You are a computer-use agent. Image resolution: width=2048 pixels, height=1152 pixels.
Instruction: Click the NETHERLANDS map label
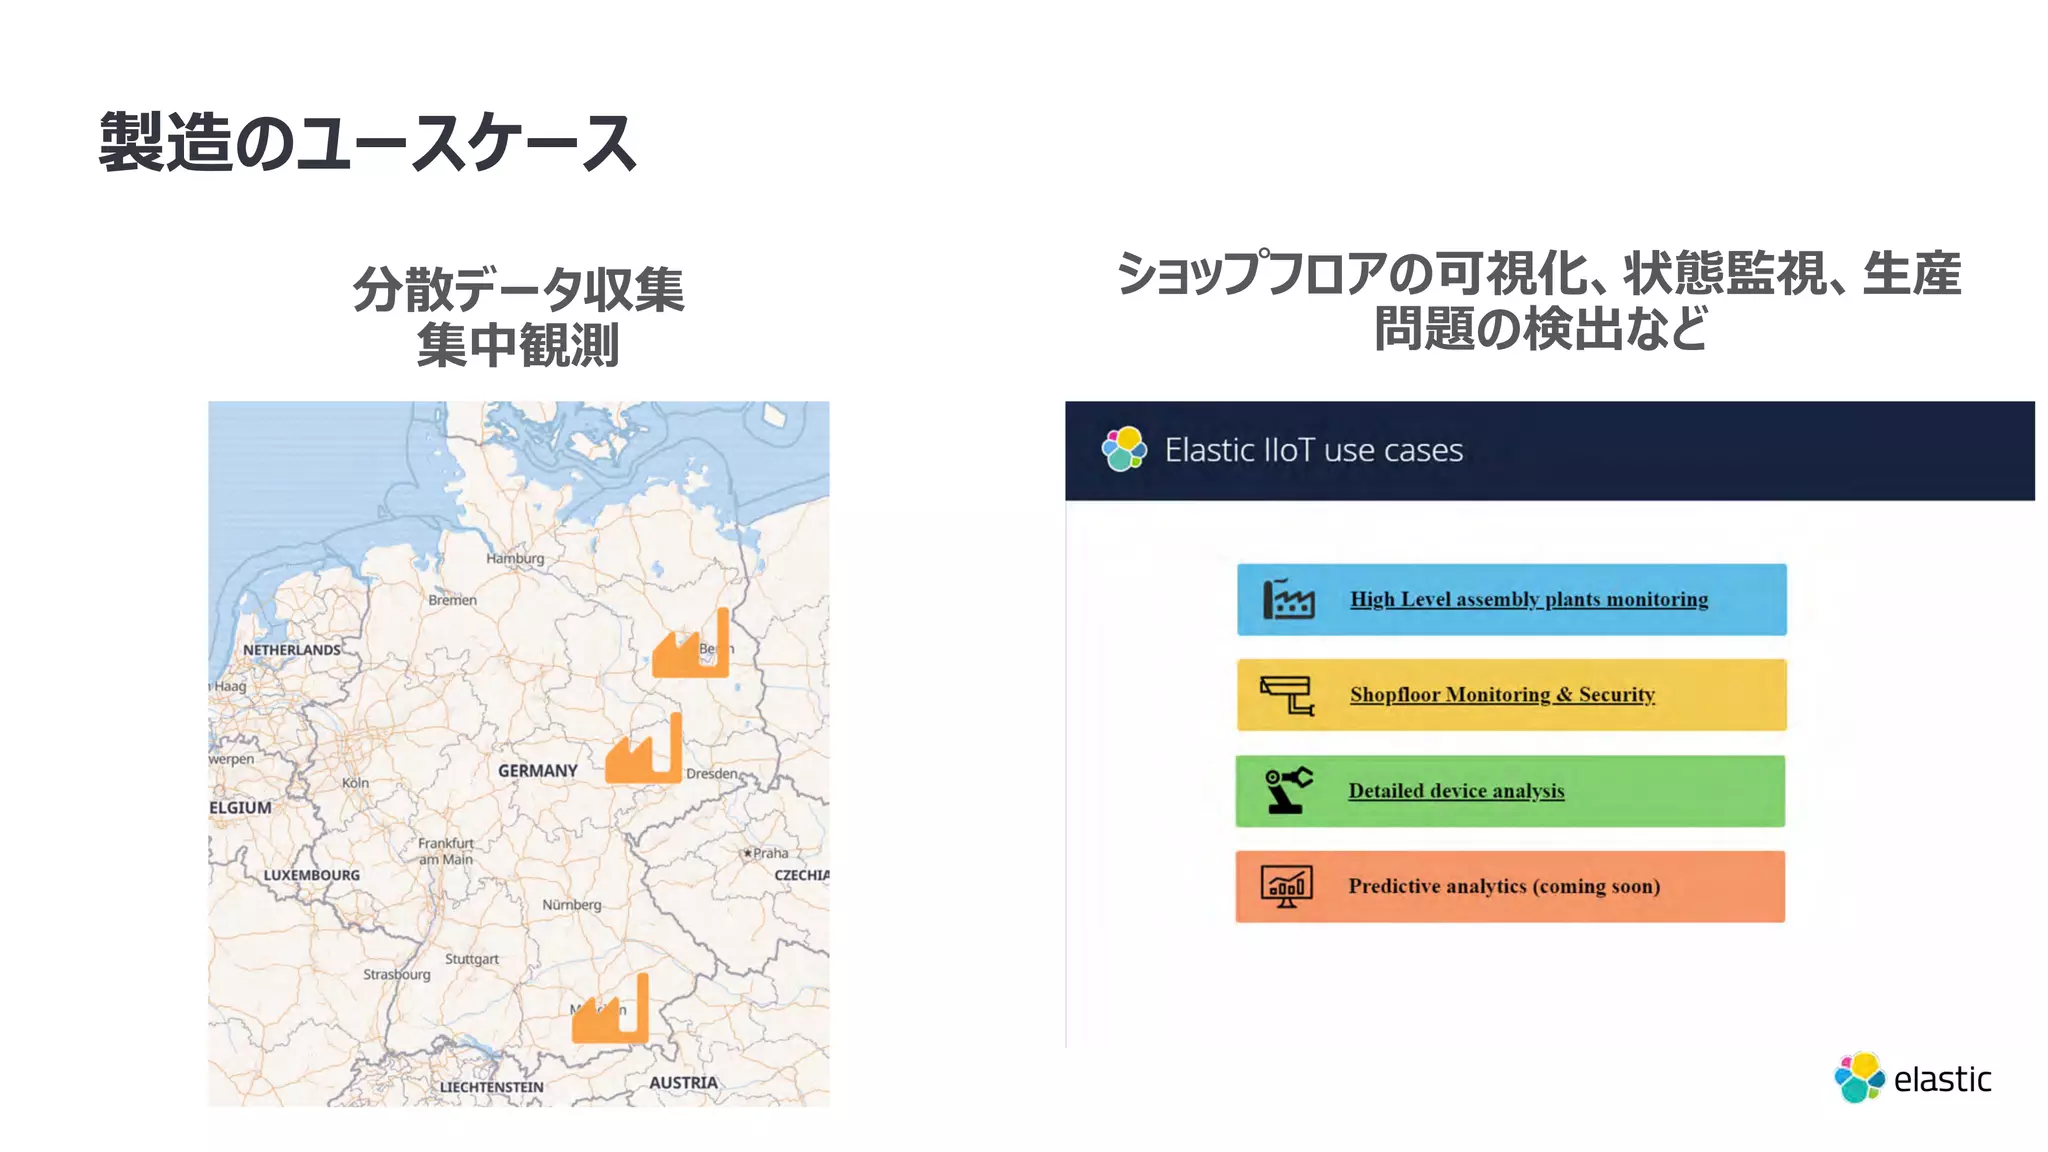point(292,650)
